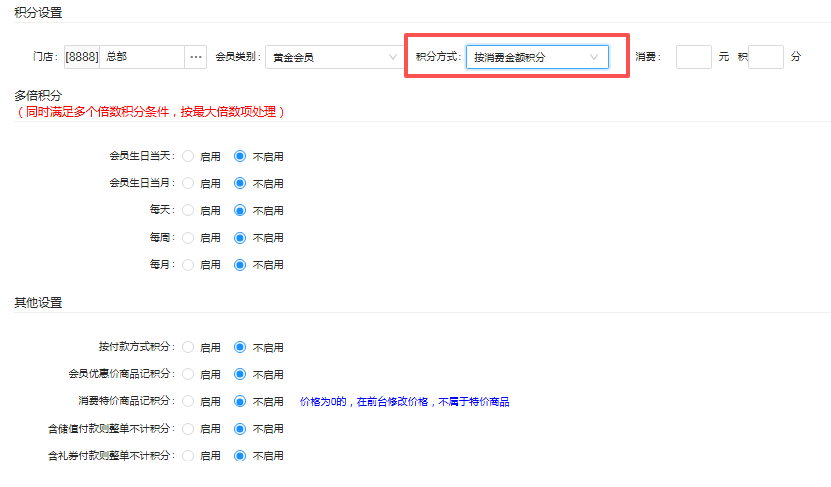Select 不启用 for 会员优惠价商品记积分
Viewport: 831px width, 487px height.
click(x=240, y=374)
